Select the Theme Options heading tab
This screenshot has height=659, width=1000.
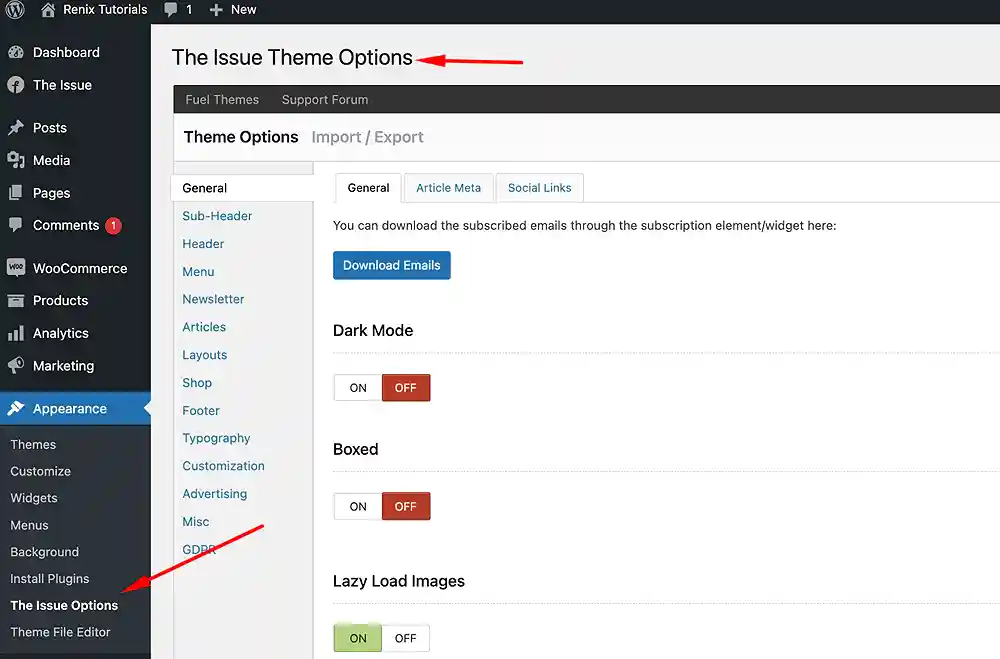241,137
